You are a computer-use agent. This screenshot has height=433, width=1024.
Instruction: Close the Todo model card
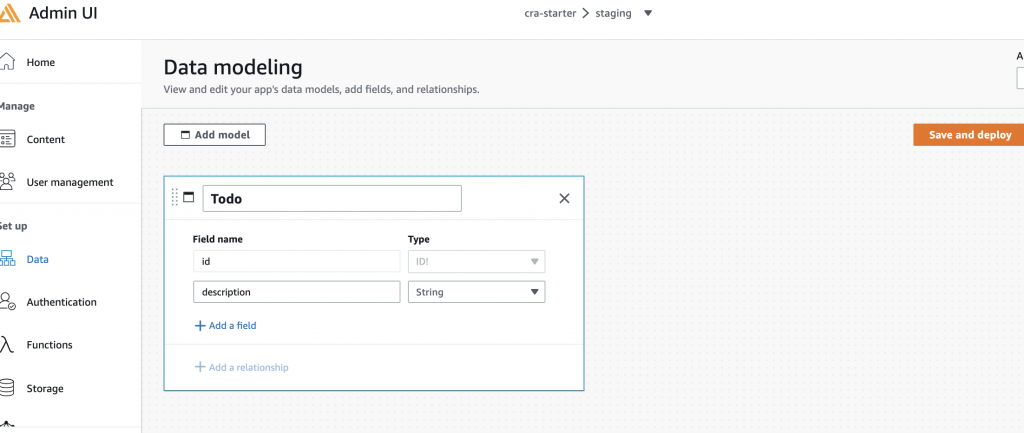[x=564, y=199]
